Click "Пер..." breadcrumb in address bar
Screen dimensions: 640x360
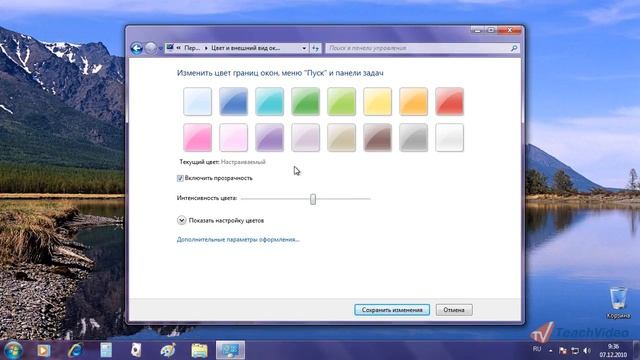coord(192,48)
